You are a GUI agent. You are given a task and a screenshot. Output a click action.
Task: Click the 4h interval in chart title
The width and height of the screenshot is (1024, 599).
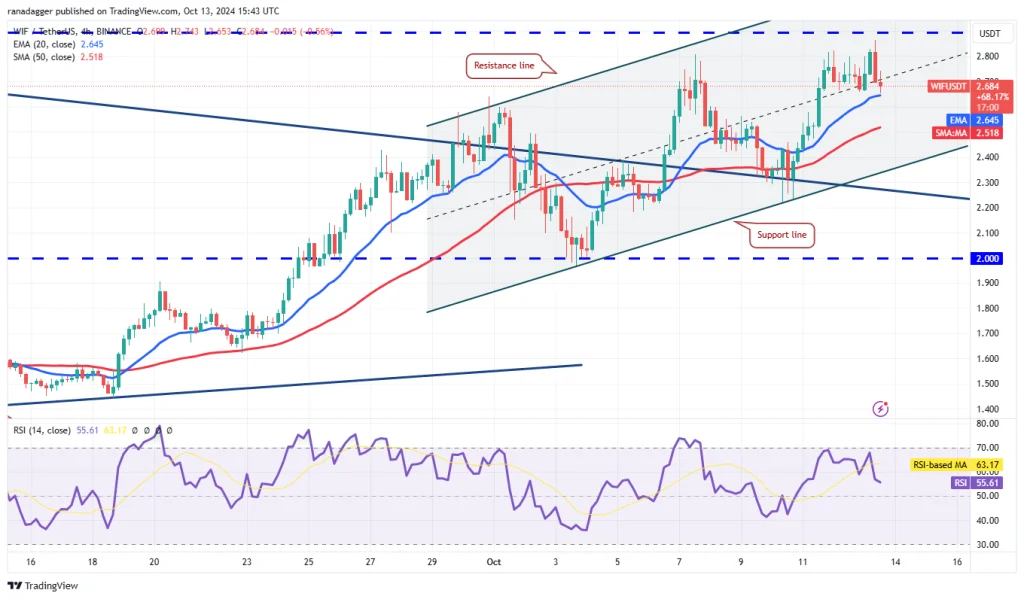click(86, 31)
